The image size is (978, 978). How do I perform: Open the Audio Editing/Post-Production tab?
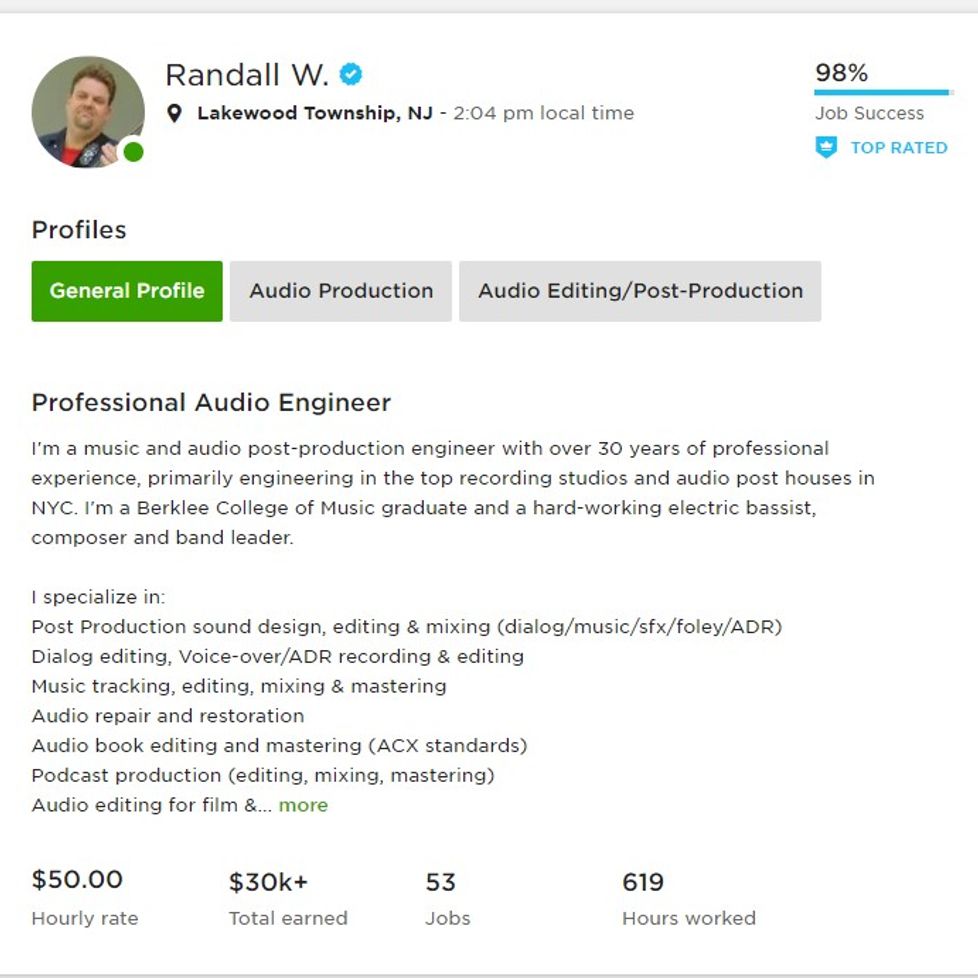pos(640,291)
